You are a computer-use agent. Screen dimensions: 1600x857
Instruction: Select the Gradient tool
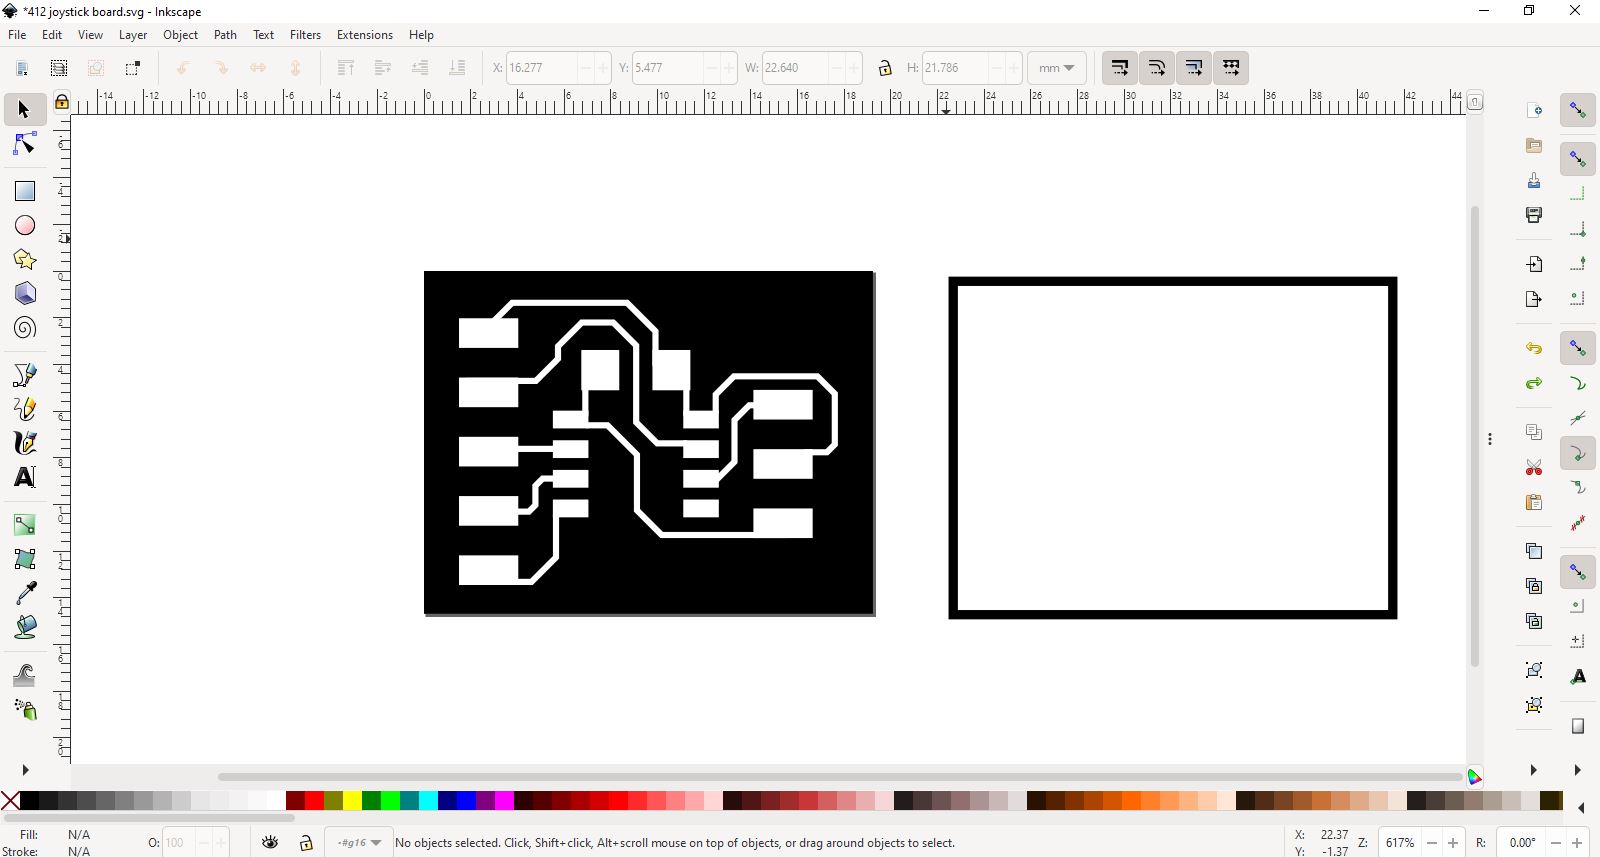pos(25,525)
